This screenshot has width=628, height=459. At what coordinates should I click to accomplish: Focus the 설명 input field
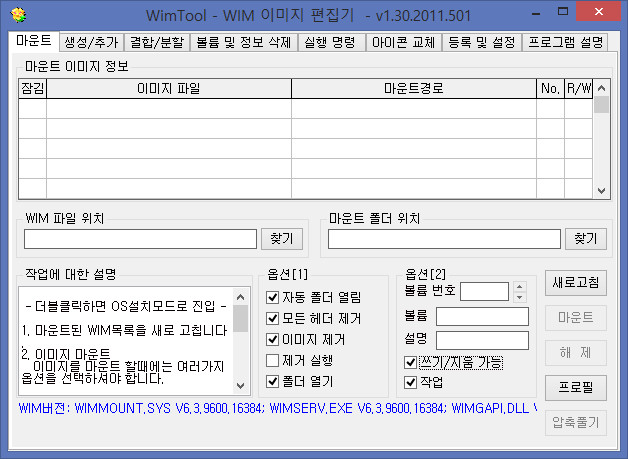pos(482,341)
